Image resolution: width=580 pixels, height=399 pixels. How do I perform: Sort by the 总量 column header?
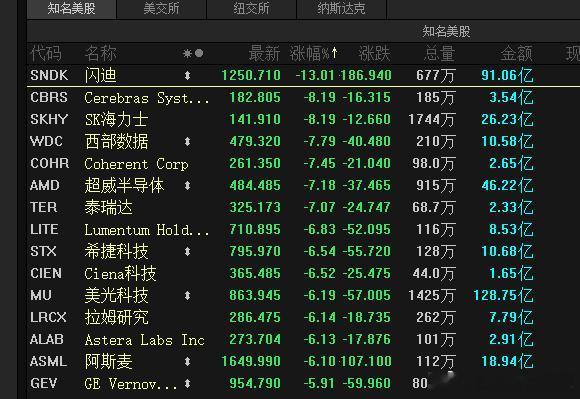pos(439,54)
